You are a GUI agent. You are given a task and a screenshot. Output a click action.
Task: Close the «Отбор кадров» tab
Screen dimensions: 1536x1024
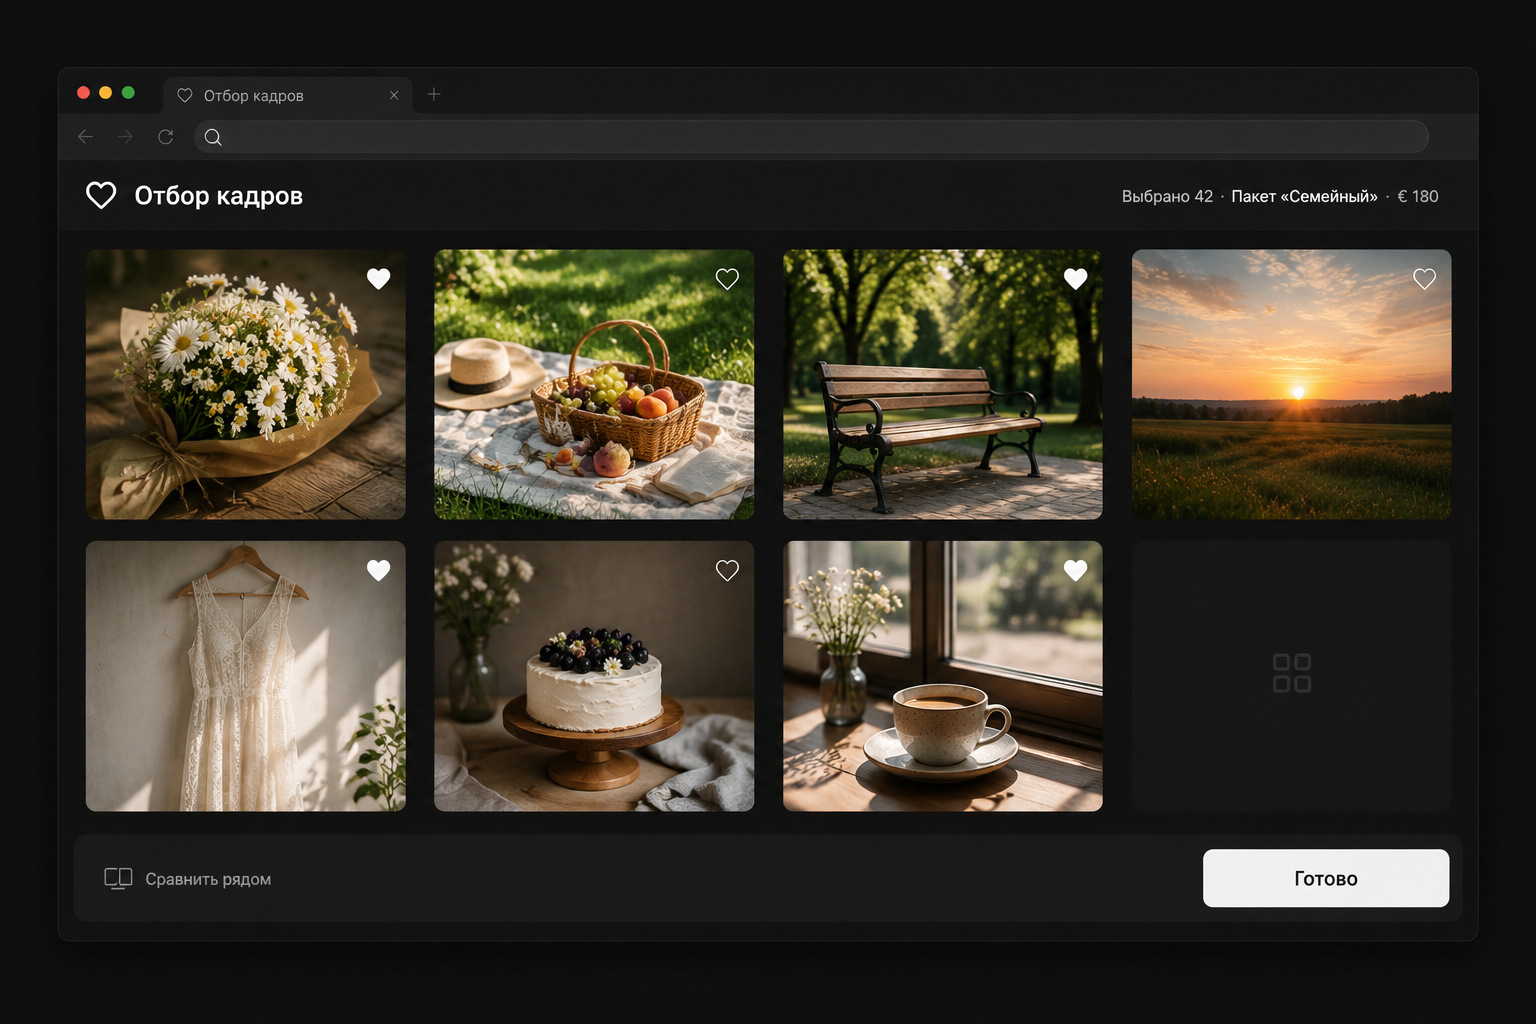click(x=394, y=95)
